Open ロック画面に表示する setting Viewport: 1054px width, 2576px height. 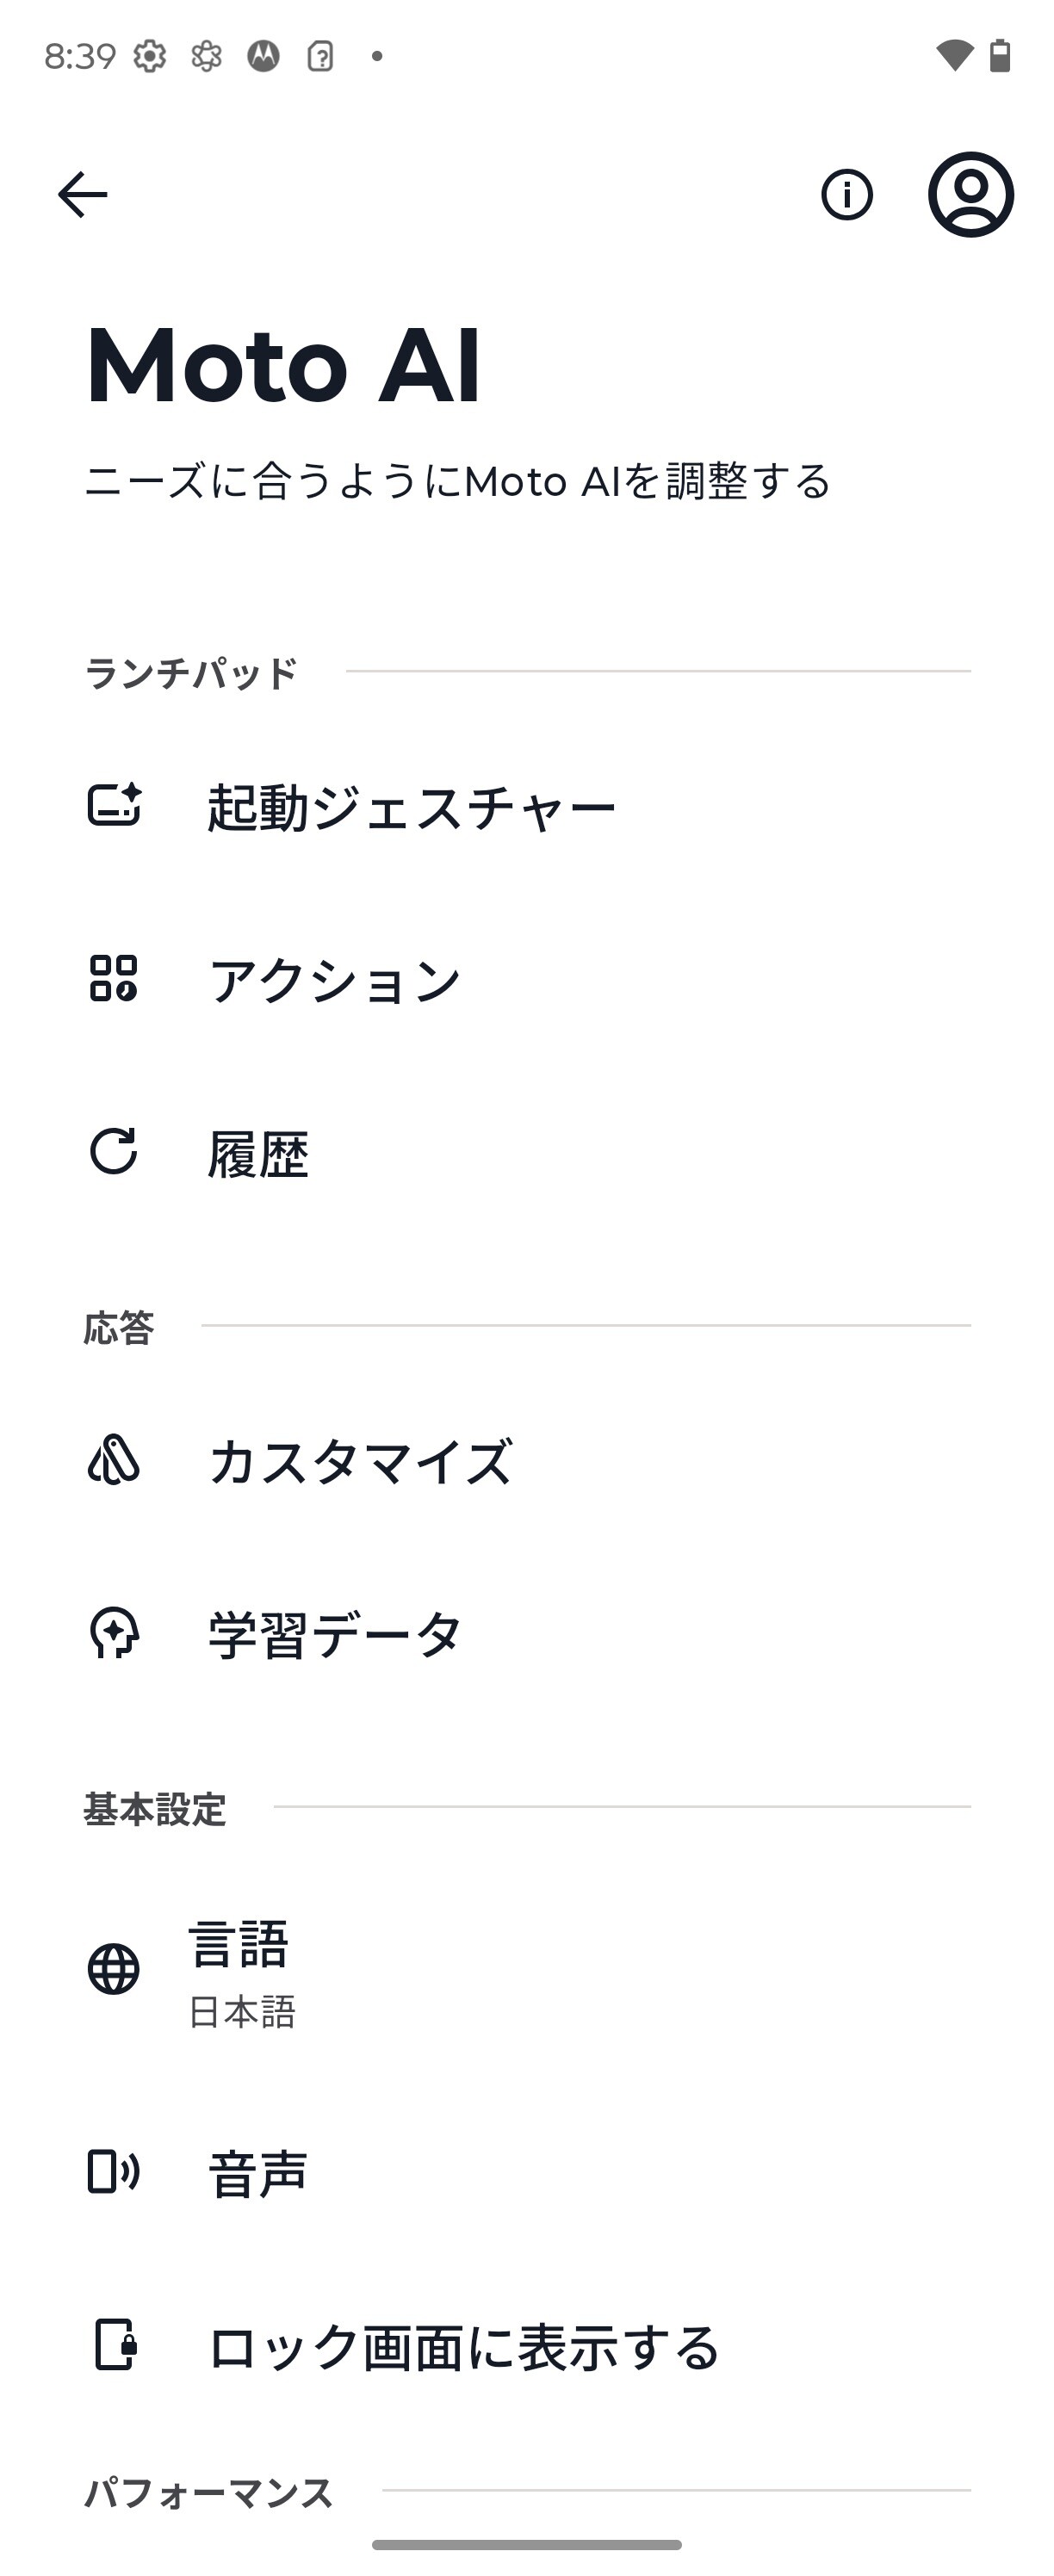[464, 2346]
